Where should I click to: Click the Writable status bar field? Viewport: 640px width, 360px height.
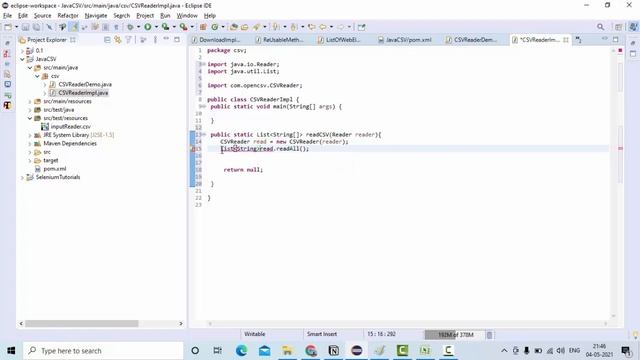click(x=255, y=334)
